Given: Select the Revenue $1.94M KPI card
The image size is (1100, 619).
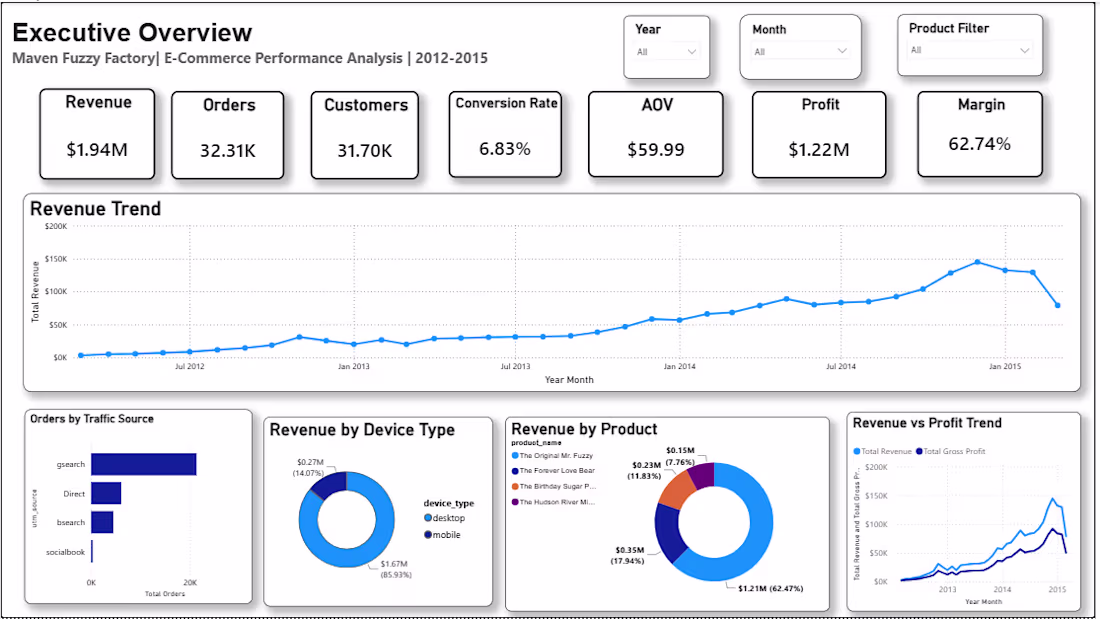Looking at the screenshot, I should 98,134.
